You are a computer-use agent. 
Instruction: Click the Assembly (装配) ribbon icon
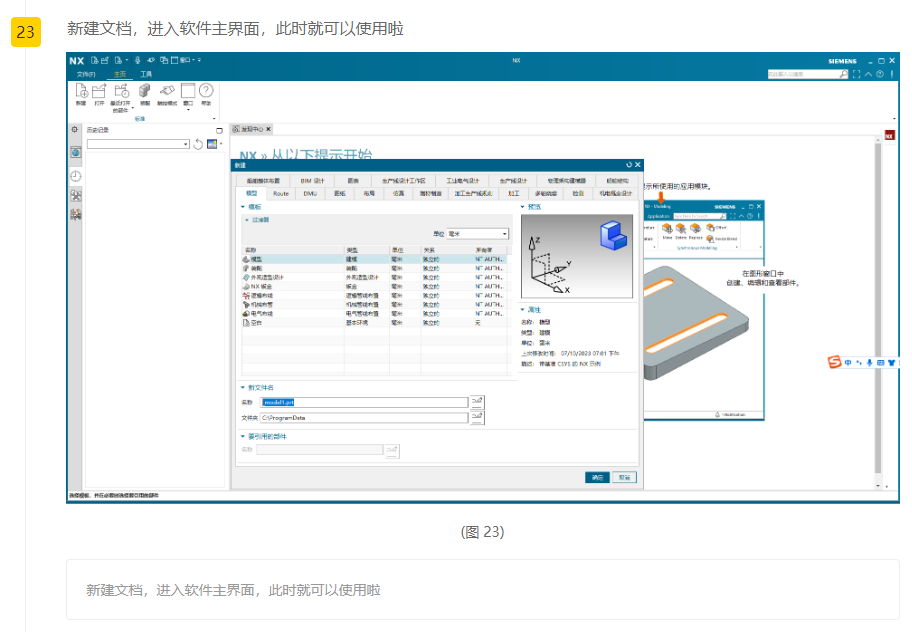click(x=145, y=91)
